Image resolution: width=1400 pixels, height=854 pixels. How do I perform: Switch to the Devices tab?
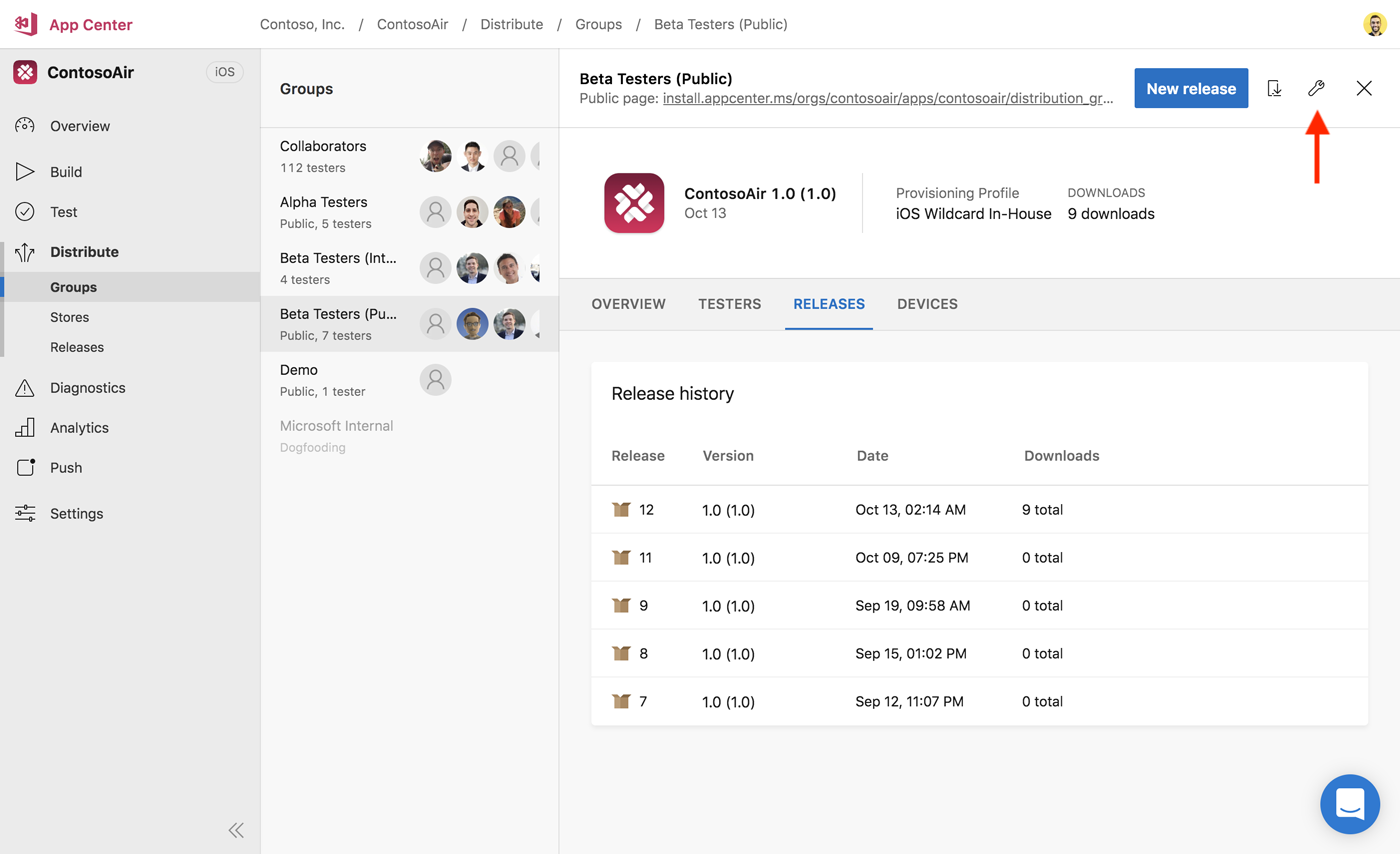click(x=927, y=304)
